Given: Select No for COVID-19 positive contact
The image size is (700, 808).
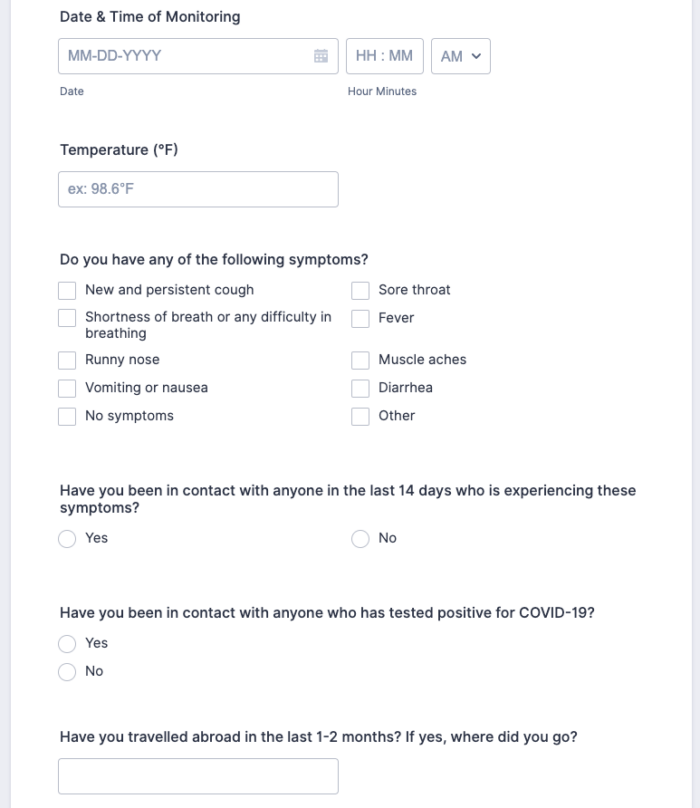Looking at the screenshot, I should pos(67,671).
